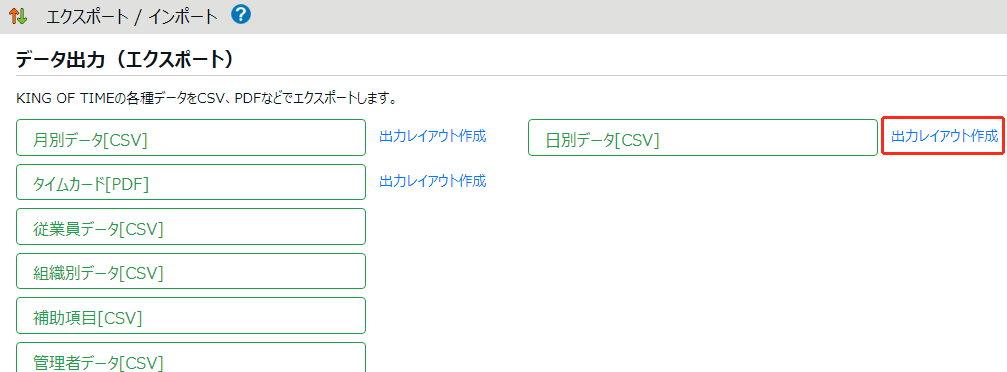Open 出力レイアウト作成 link beside タイムカード

point(433,181)
